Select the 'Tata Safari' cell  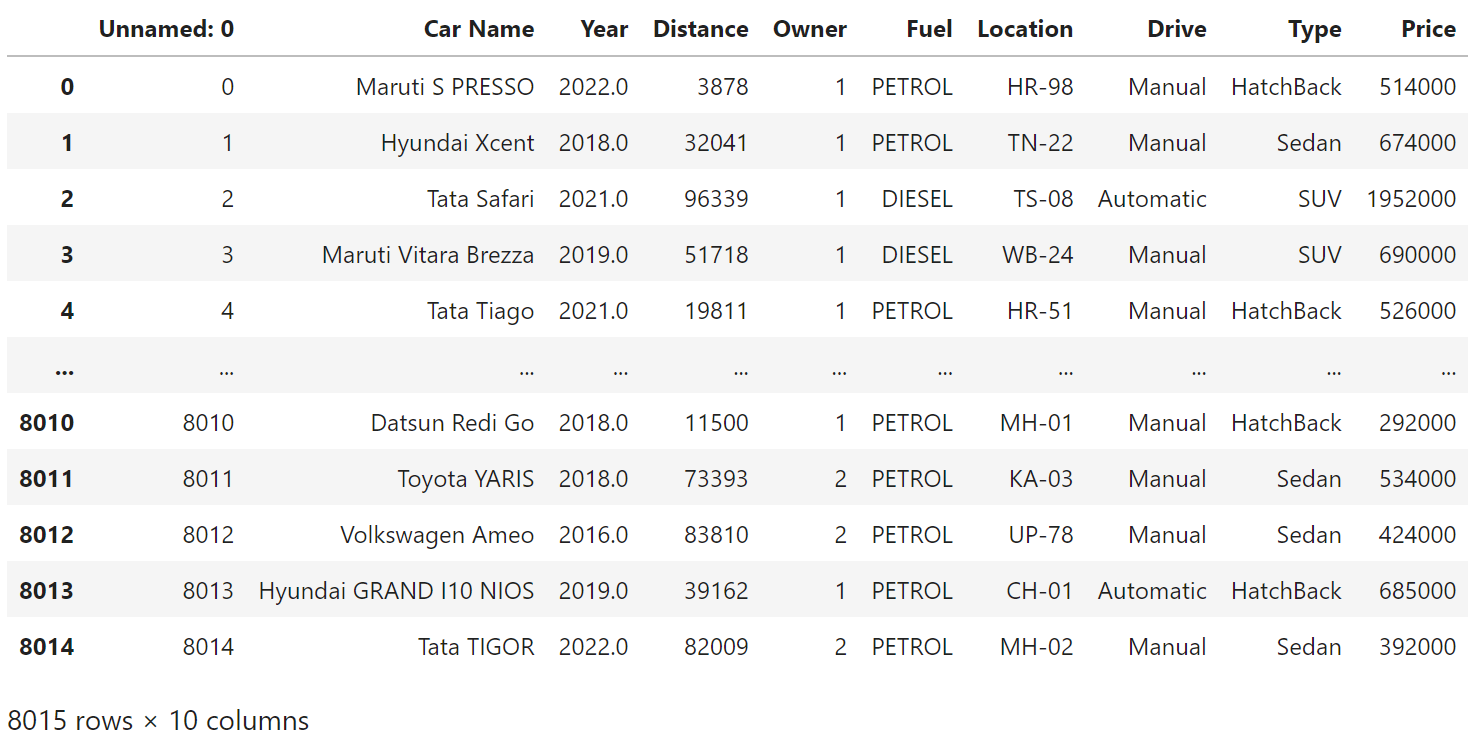(x=481, y=199)
